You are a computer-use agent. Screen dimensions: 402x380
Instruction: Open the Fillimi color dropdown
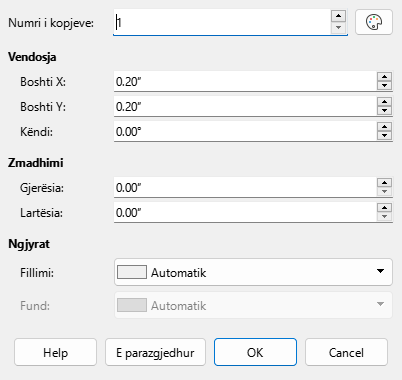253,272
